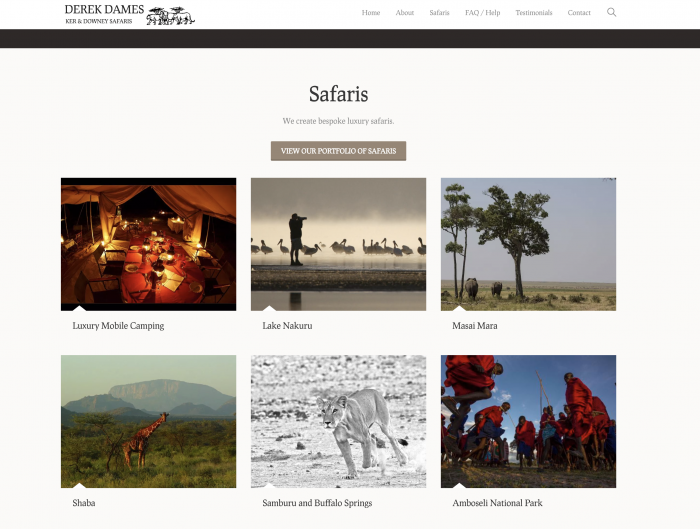Click the Luxury Mobile Camping caption link

pos(118,326)
